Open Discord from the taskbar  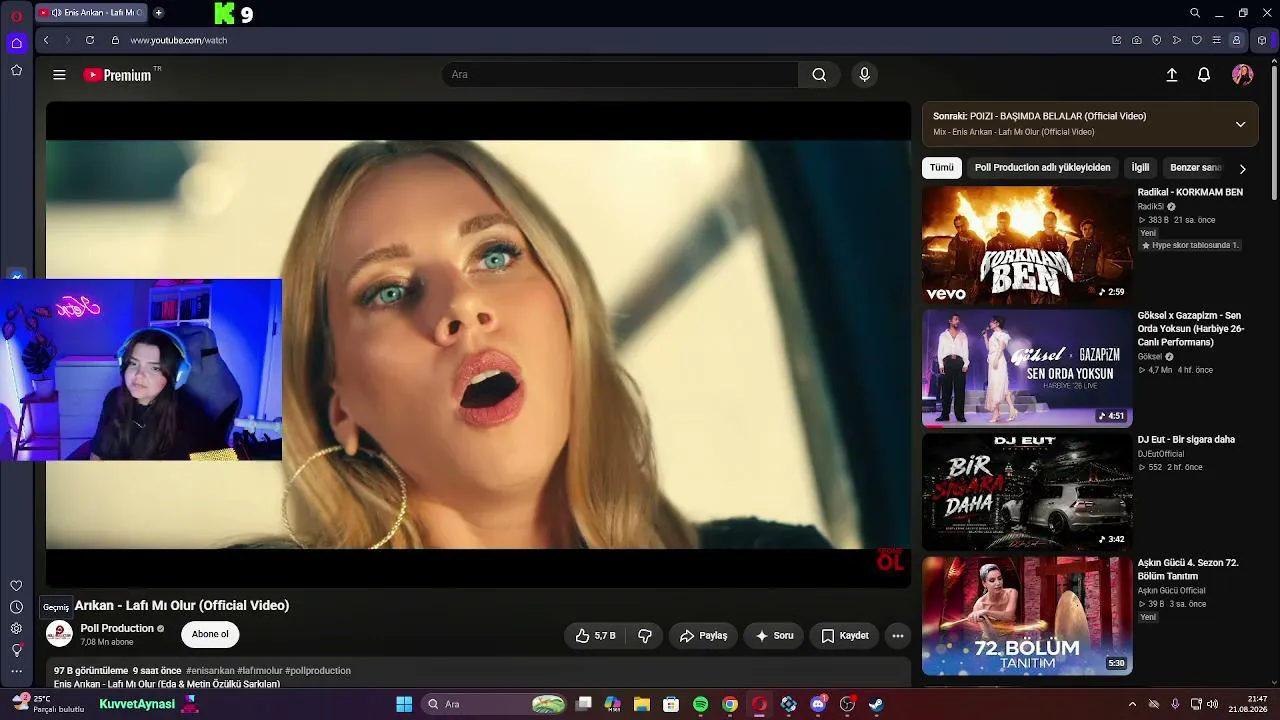(818, 704)
